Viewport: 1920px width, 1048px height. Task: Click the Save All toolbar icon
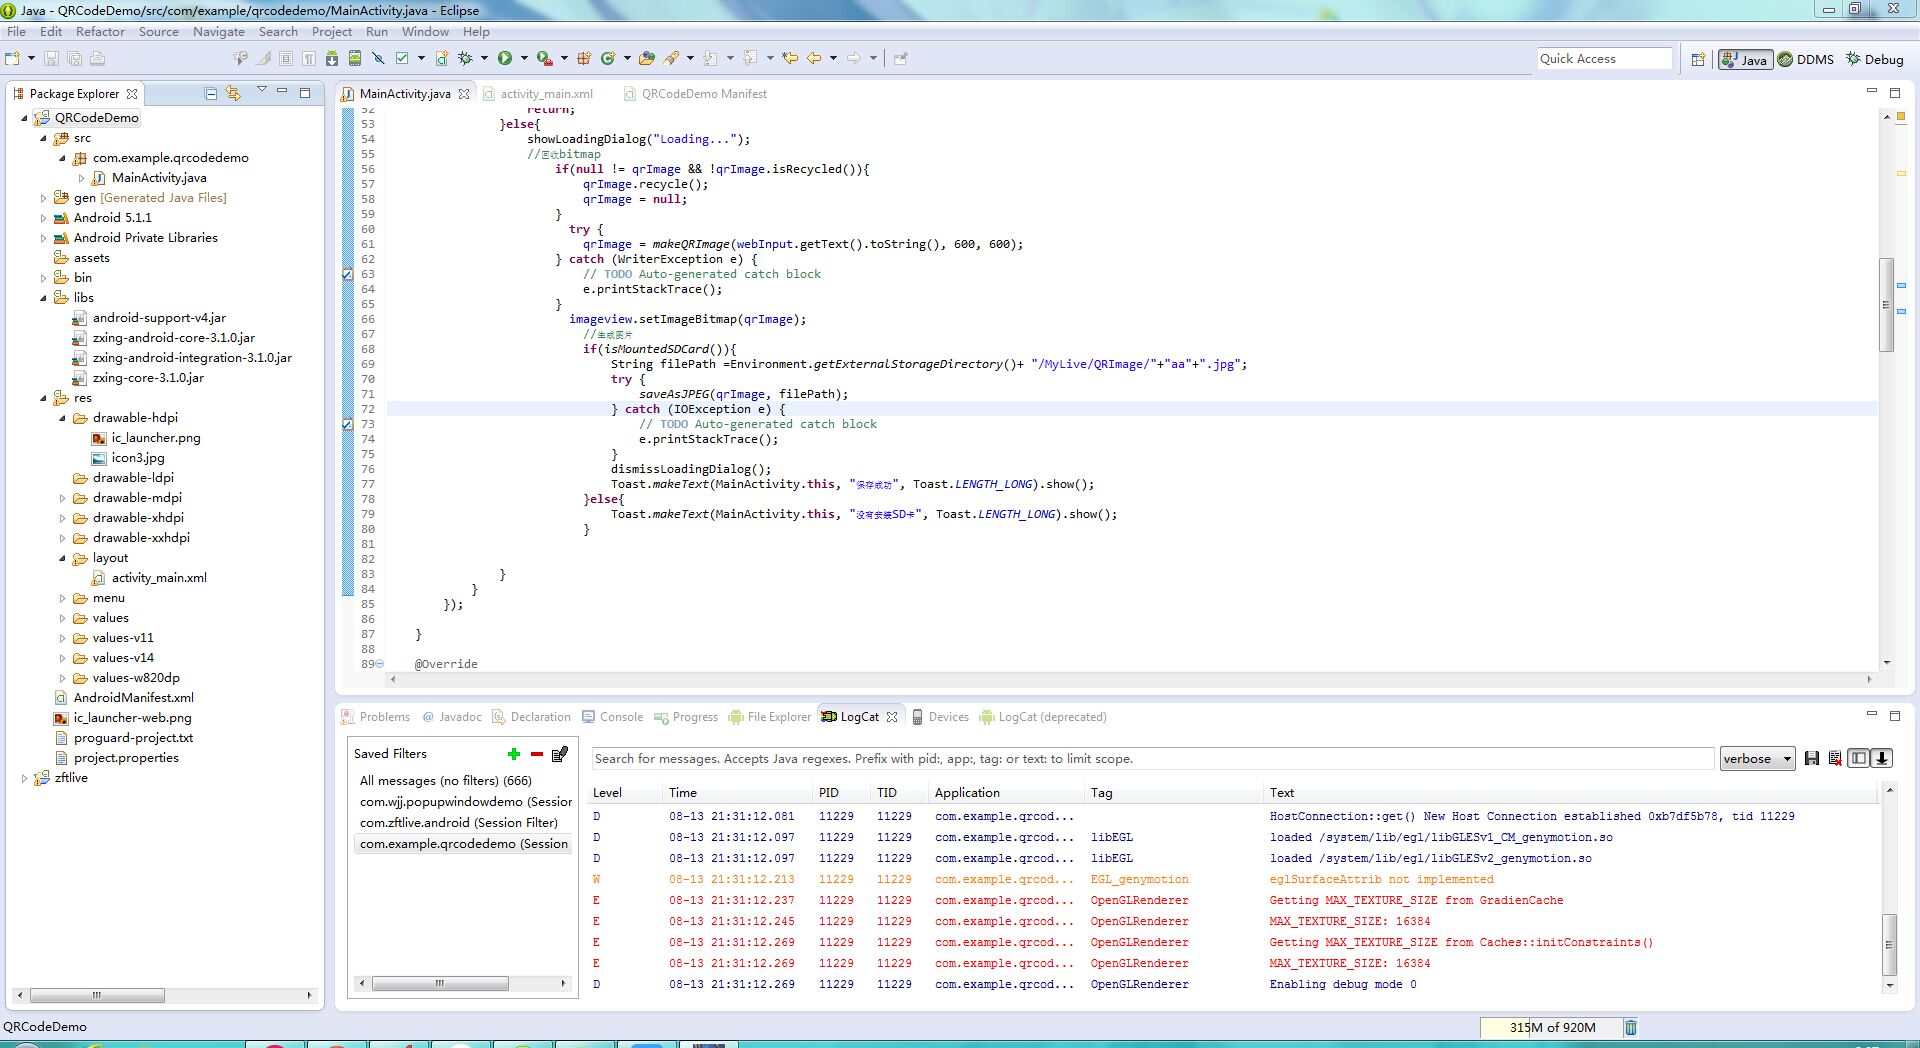(74, 58)
